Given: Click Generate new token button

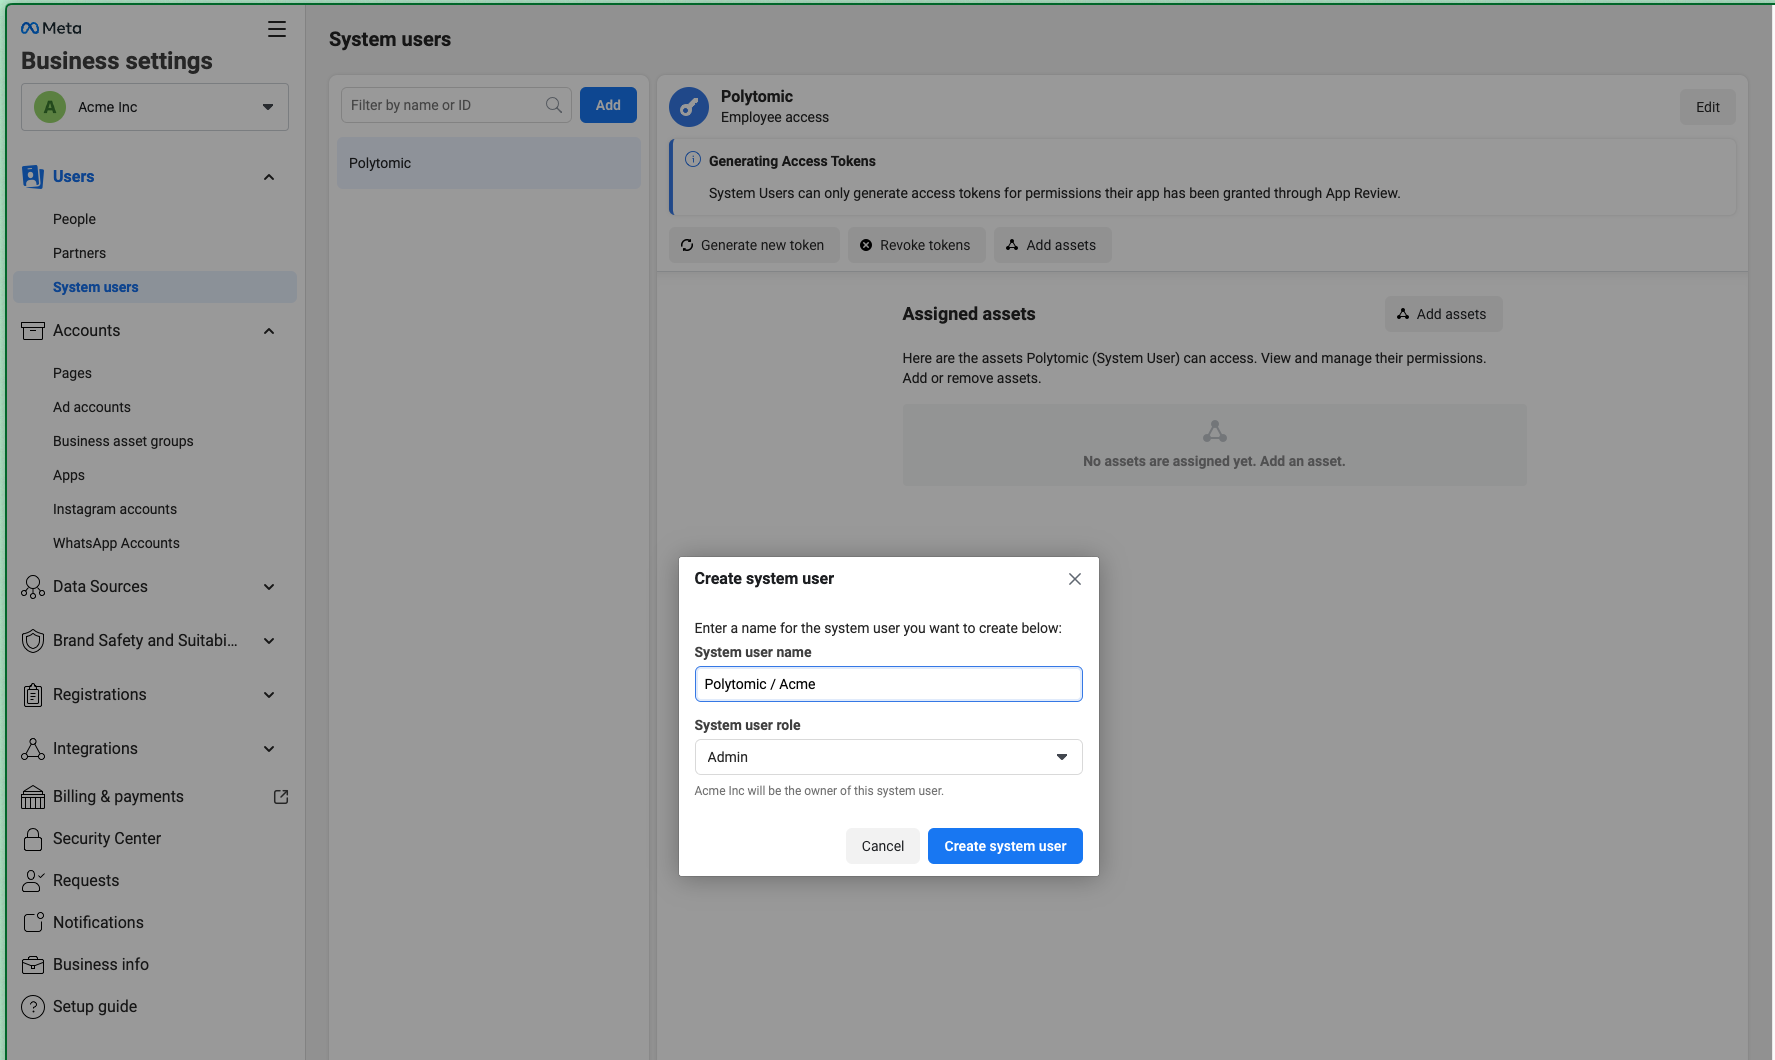Looking at the screenshot, I should pos(754,245).
